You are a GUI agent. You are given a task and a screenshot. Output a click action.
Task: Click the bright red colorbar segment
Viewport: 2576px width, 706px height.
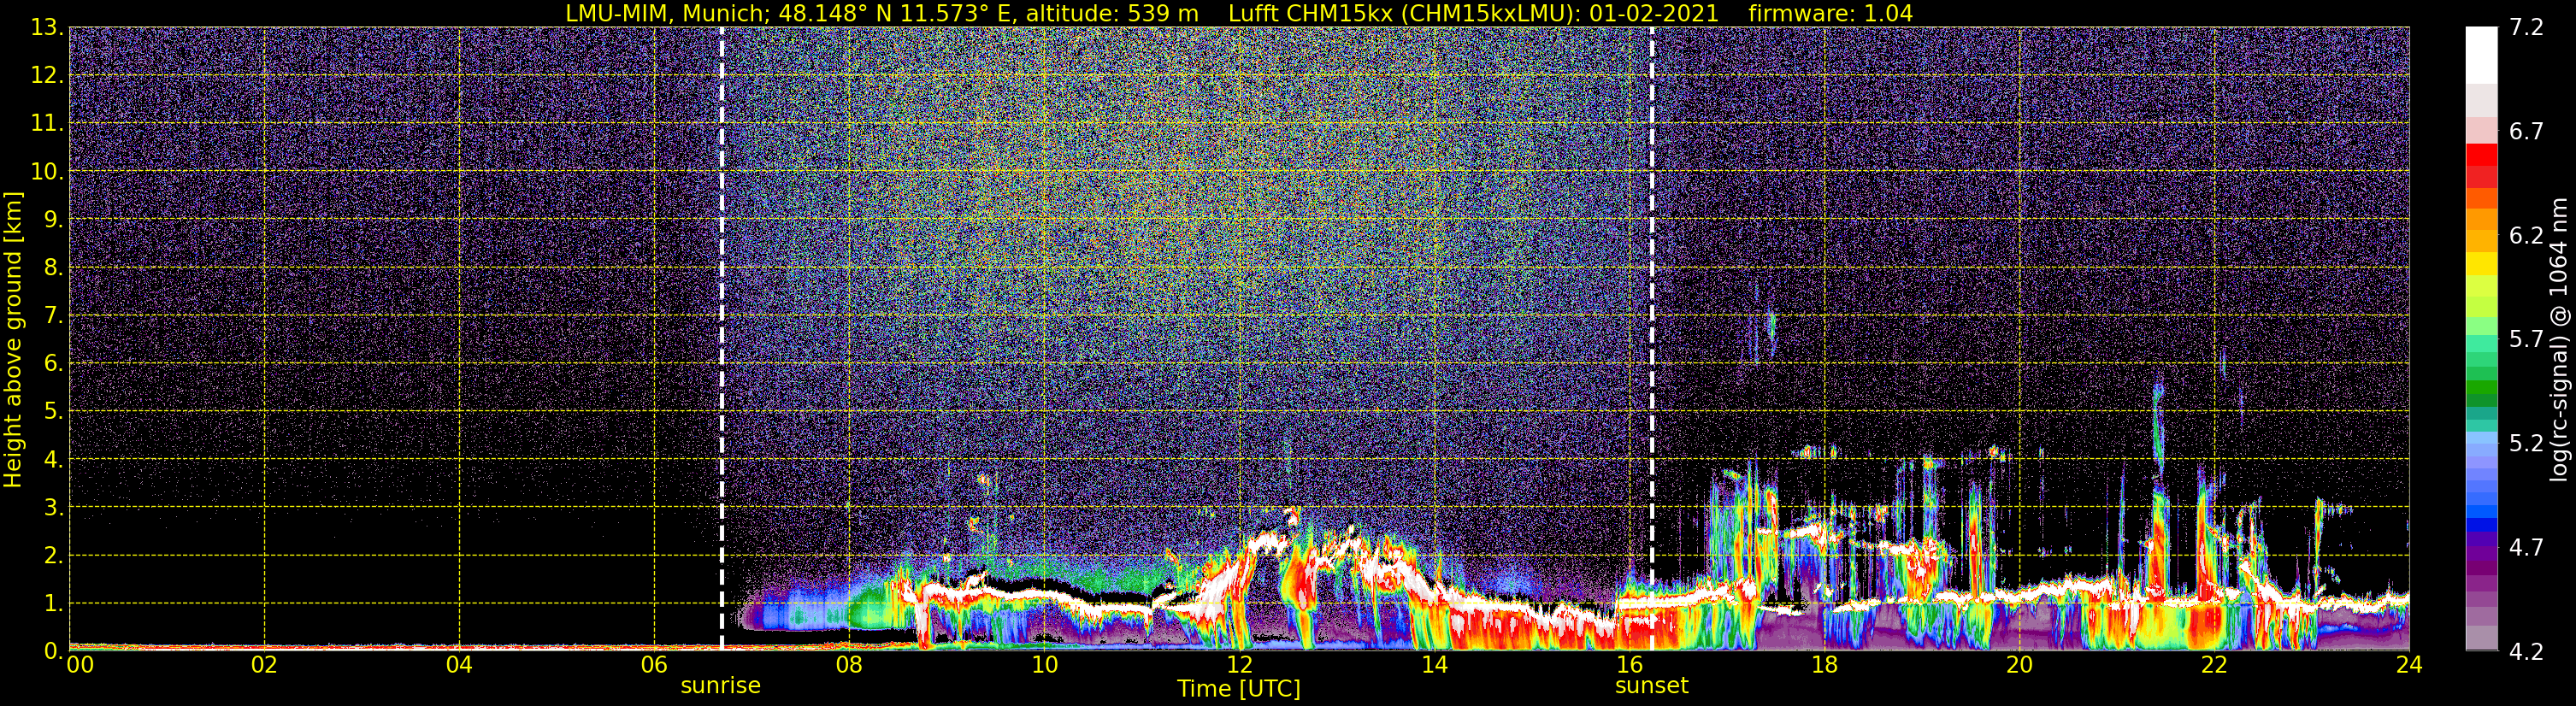2481,155
